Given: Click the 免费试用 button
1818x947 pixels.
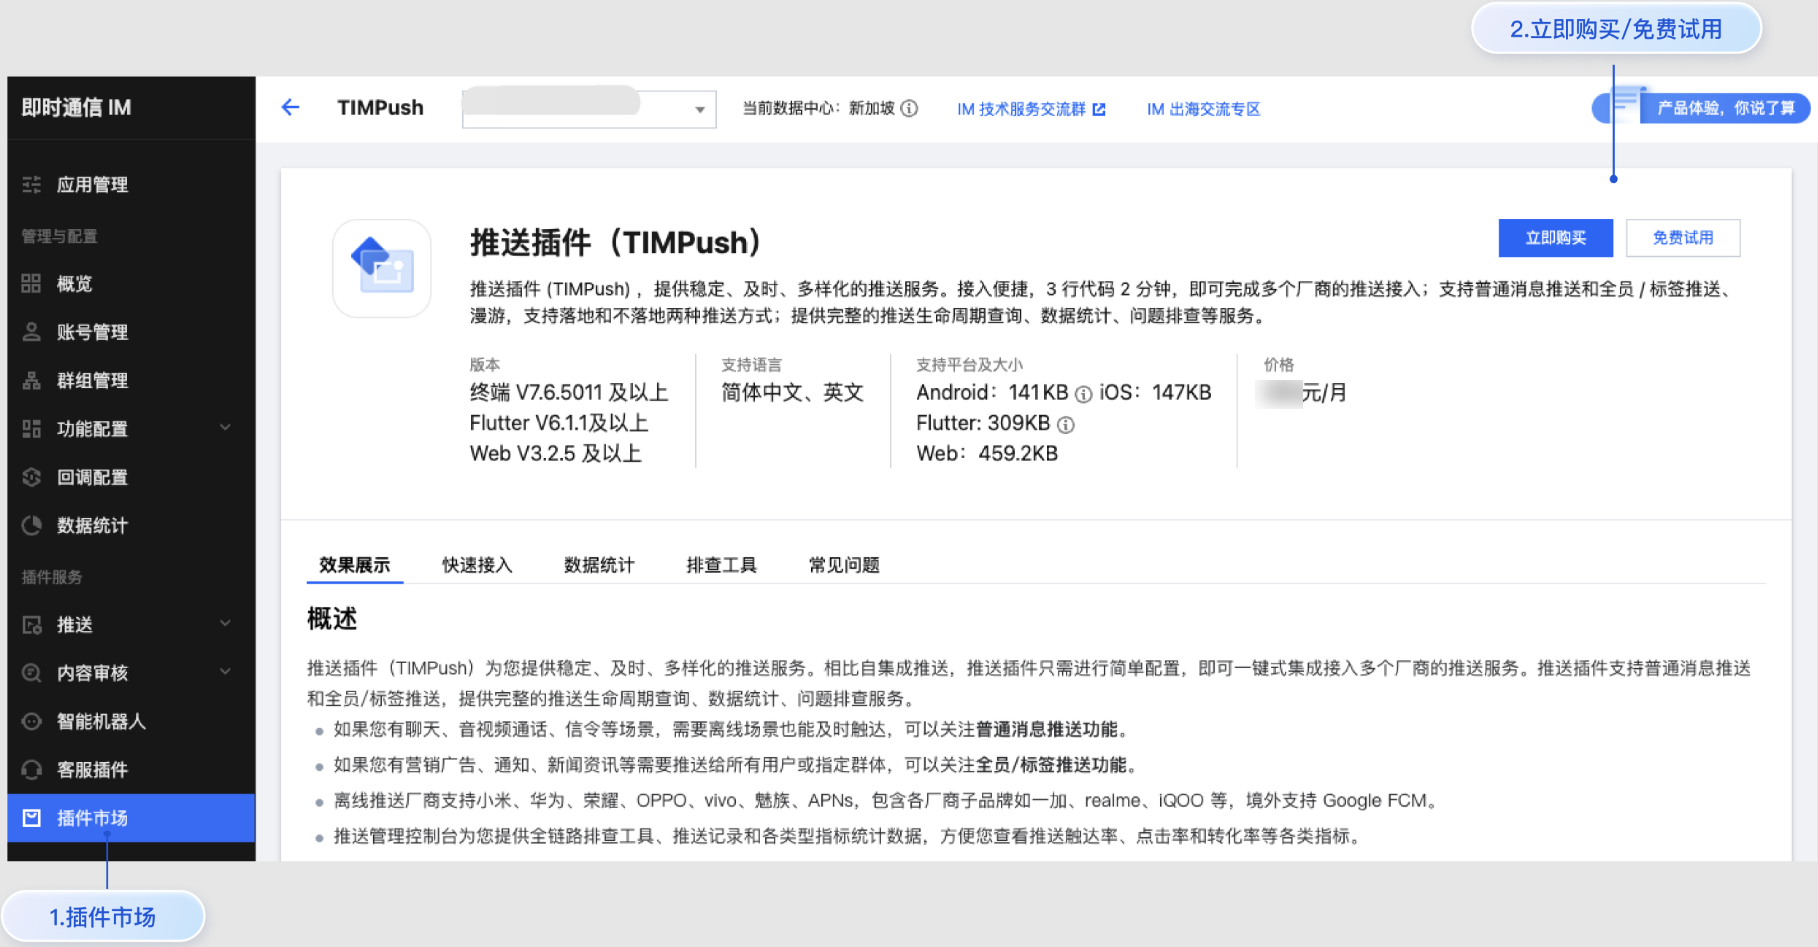Looking at the screenshot, I should (x=1683, y=238).
